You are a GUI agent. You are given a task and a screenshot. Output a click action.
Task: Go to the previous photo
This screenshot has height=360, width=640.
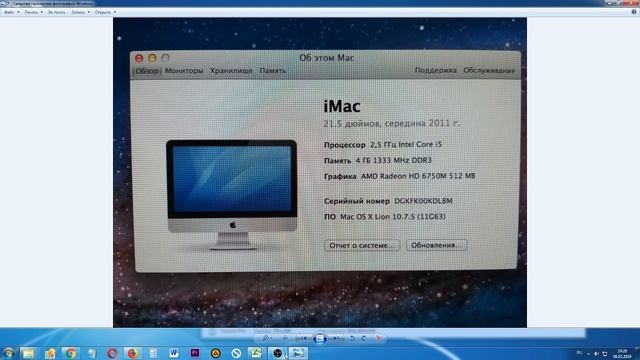(302, 338)
